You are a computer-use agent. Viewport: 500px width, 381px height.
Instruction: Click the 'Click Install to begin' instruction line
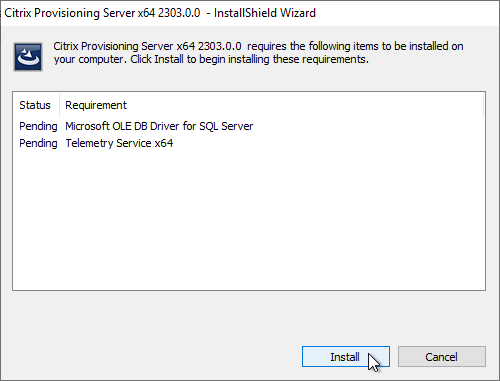click(249, 59)
